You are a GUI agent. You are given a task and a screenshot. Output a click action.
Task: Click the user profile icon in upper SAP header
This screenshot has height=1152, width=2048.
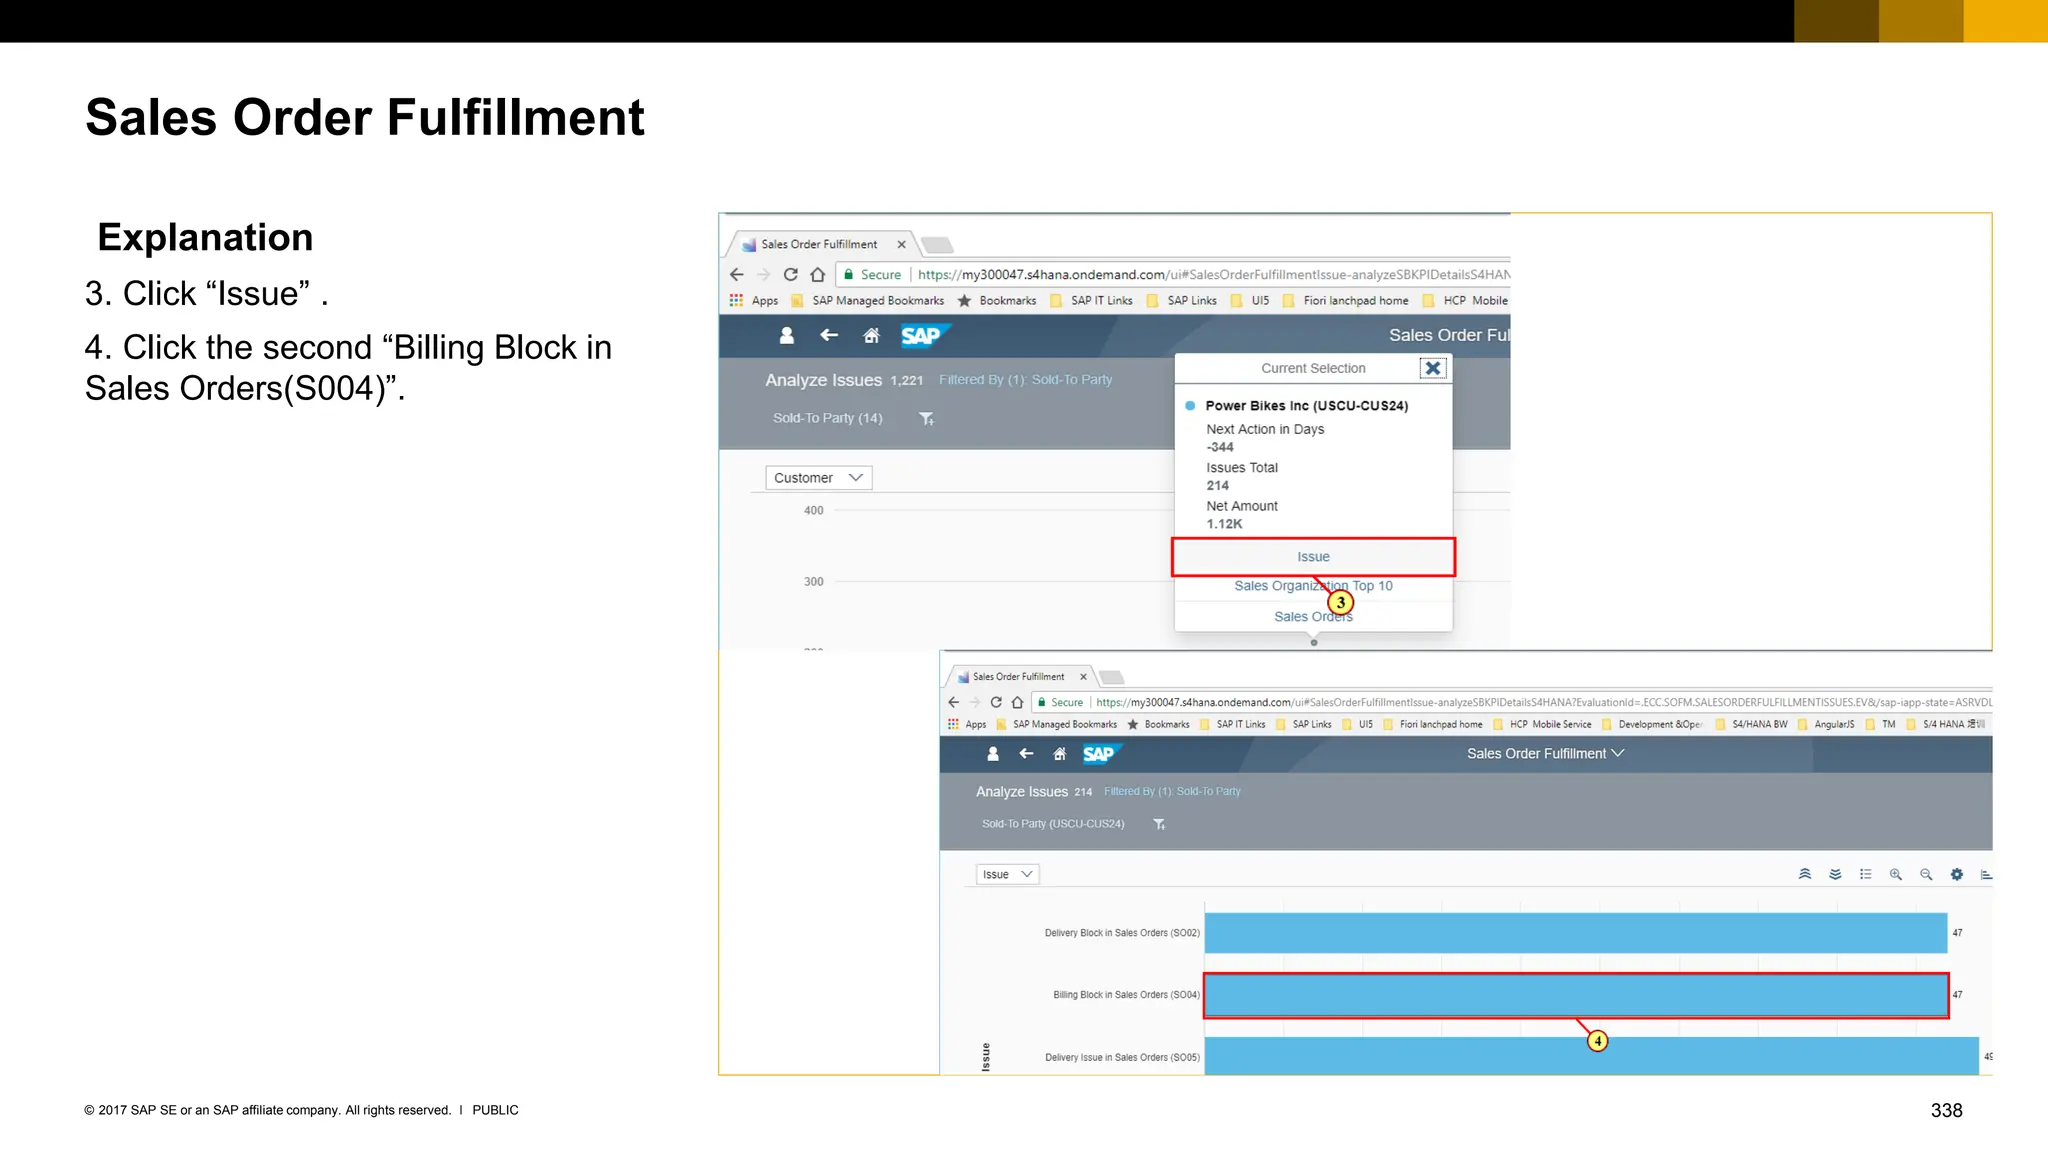(787, 336)
